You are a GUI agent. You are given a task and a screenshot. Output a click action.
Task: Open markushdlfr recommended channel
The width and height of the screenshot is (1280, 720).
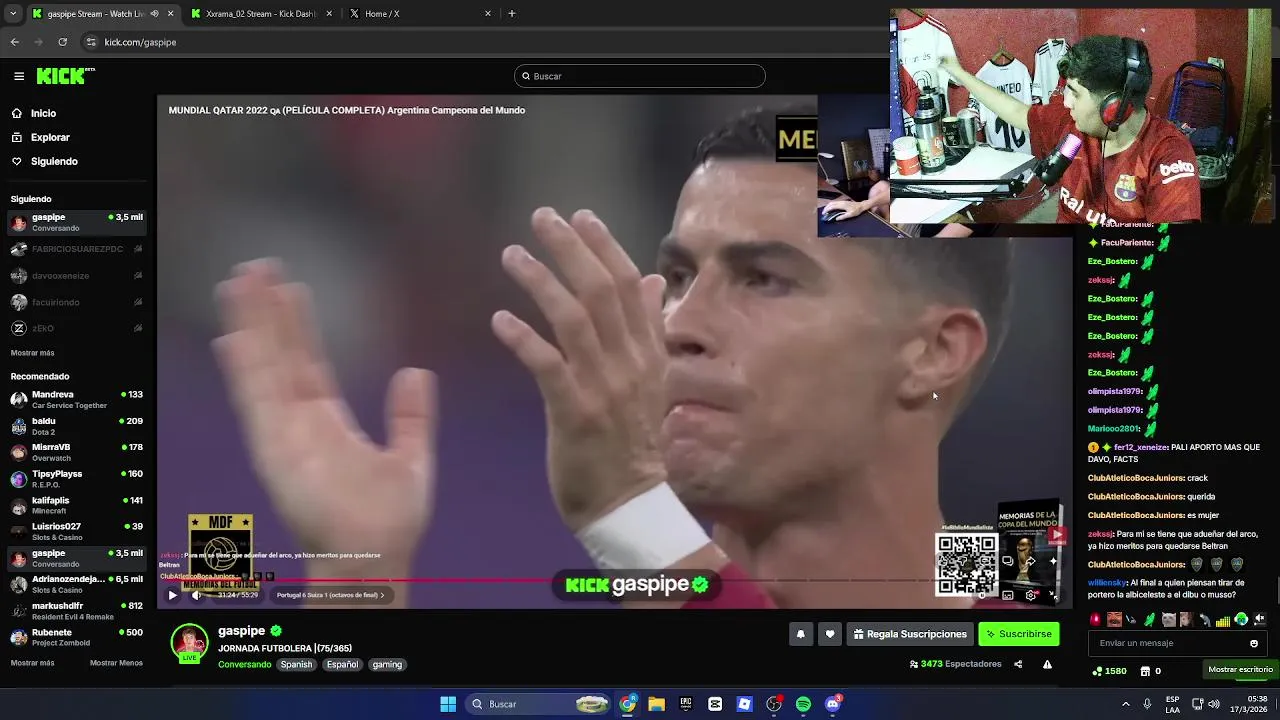point(76,611)
